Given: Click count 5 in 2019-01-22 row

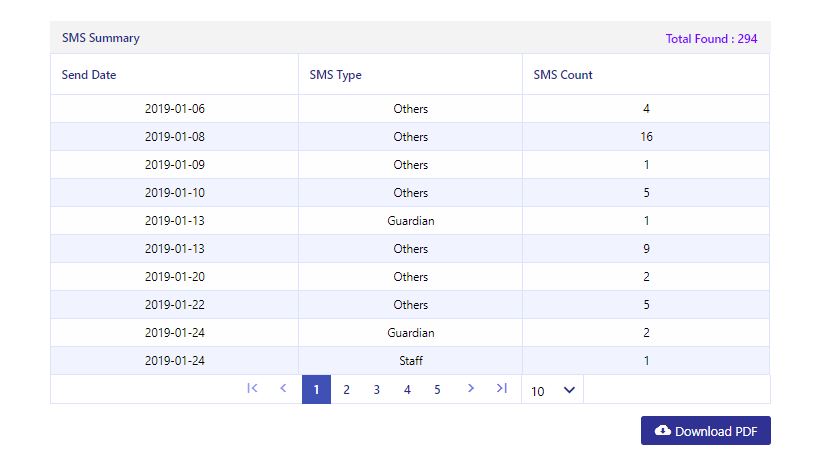Looking at the screenshot, I should pyautogui.click(x=646, y=305).
